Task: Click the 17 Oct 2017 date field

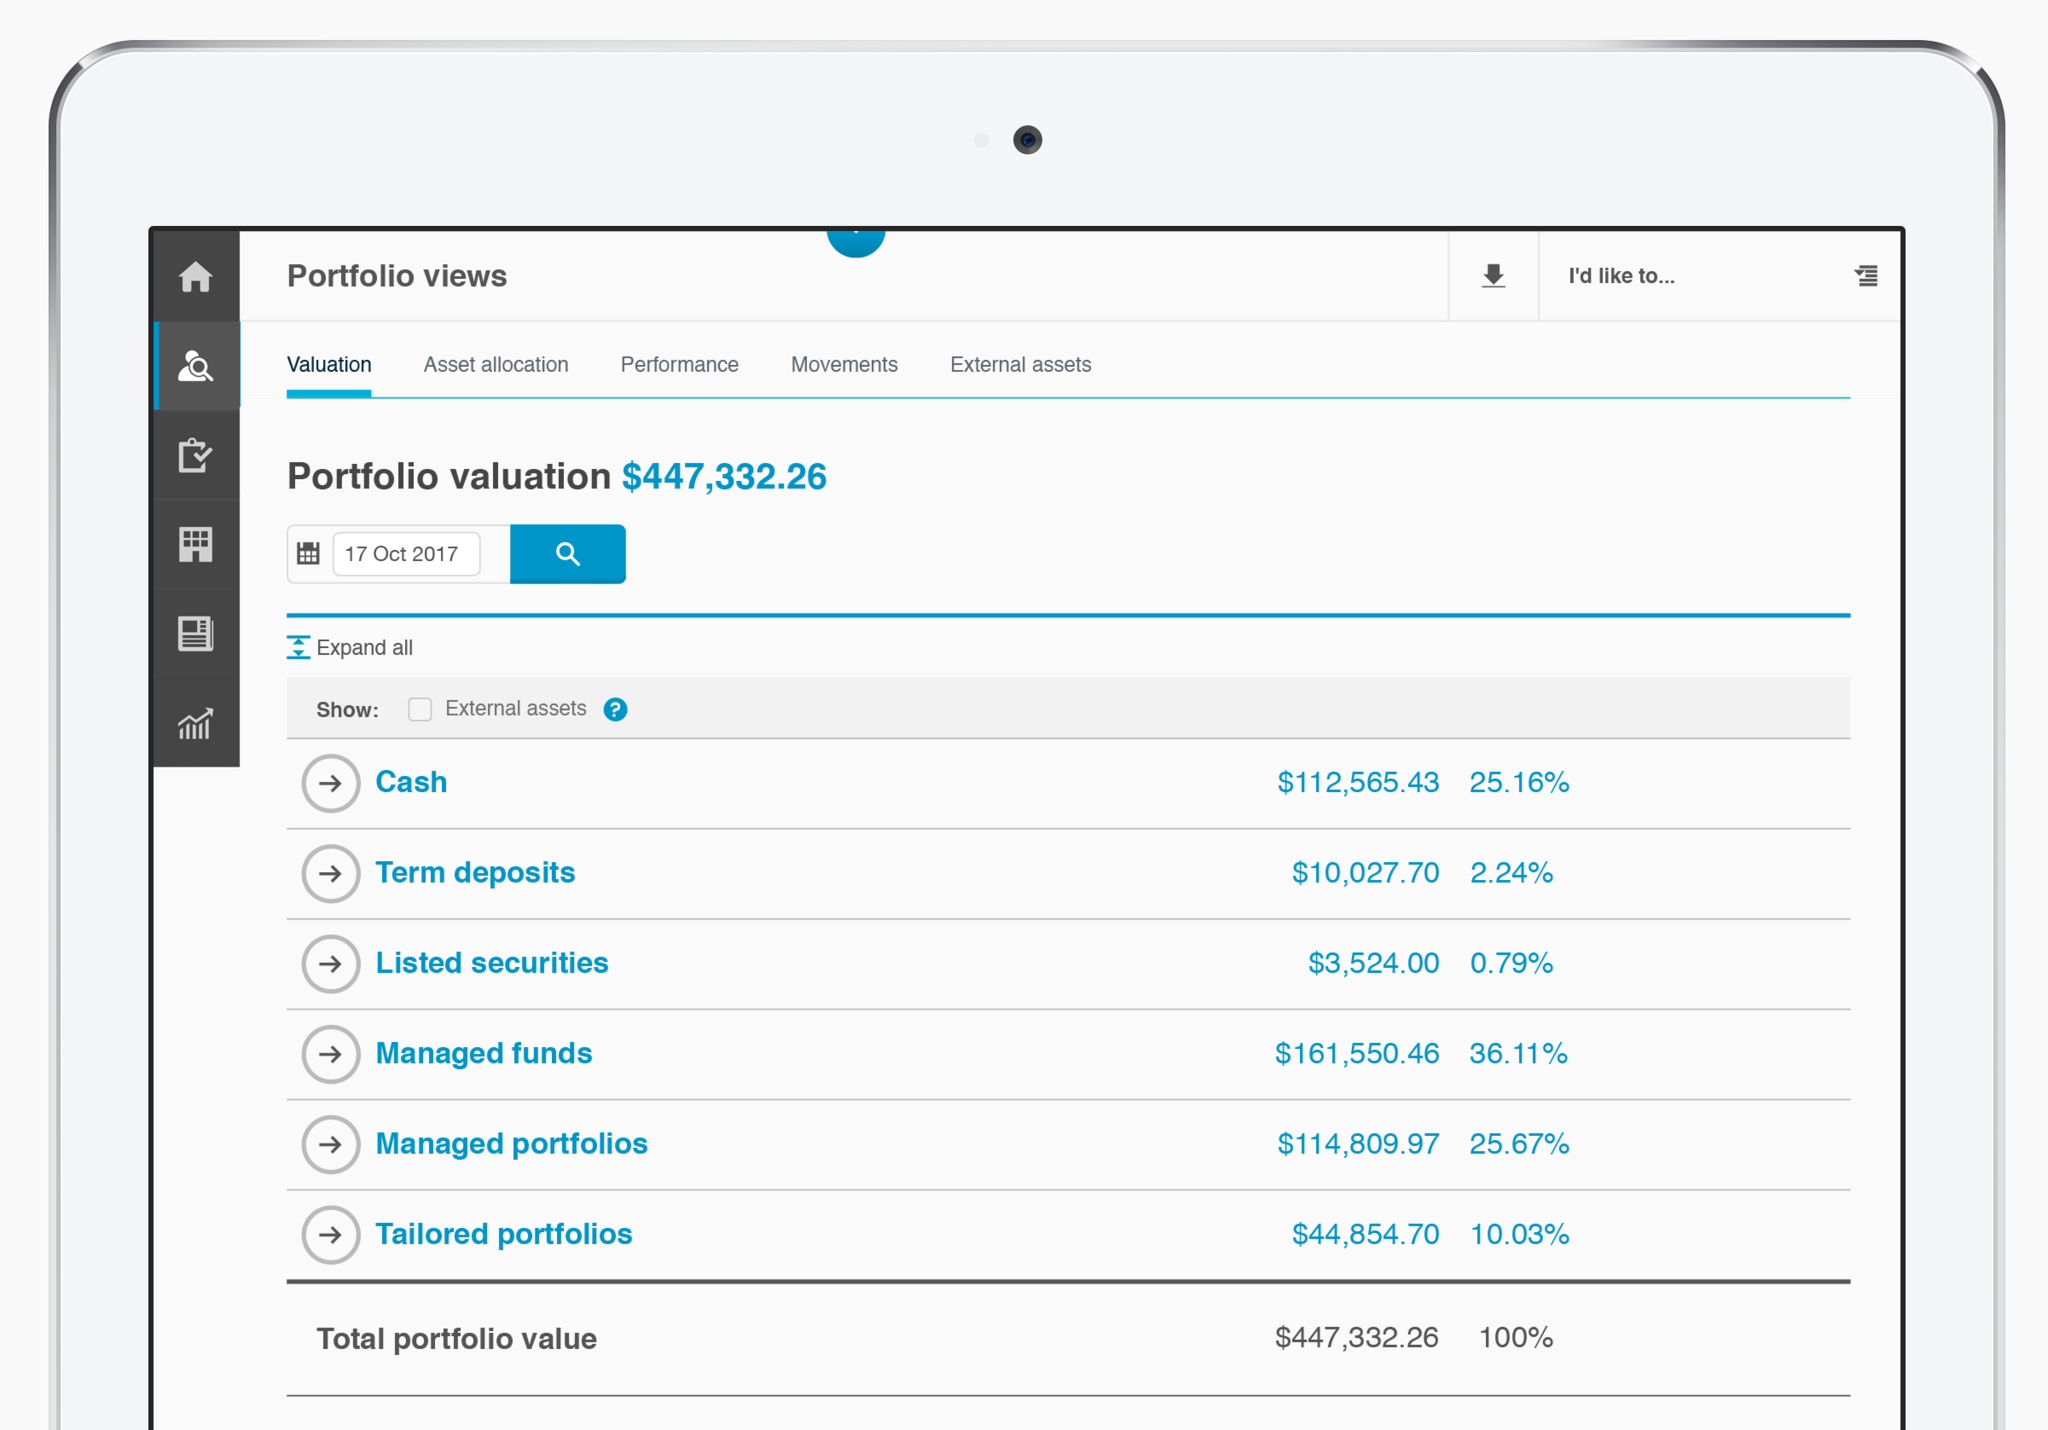Action: pyautogui.click(x=406, y=554)
